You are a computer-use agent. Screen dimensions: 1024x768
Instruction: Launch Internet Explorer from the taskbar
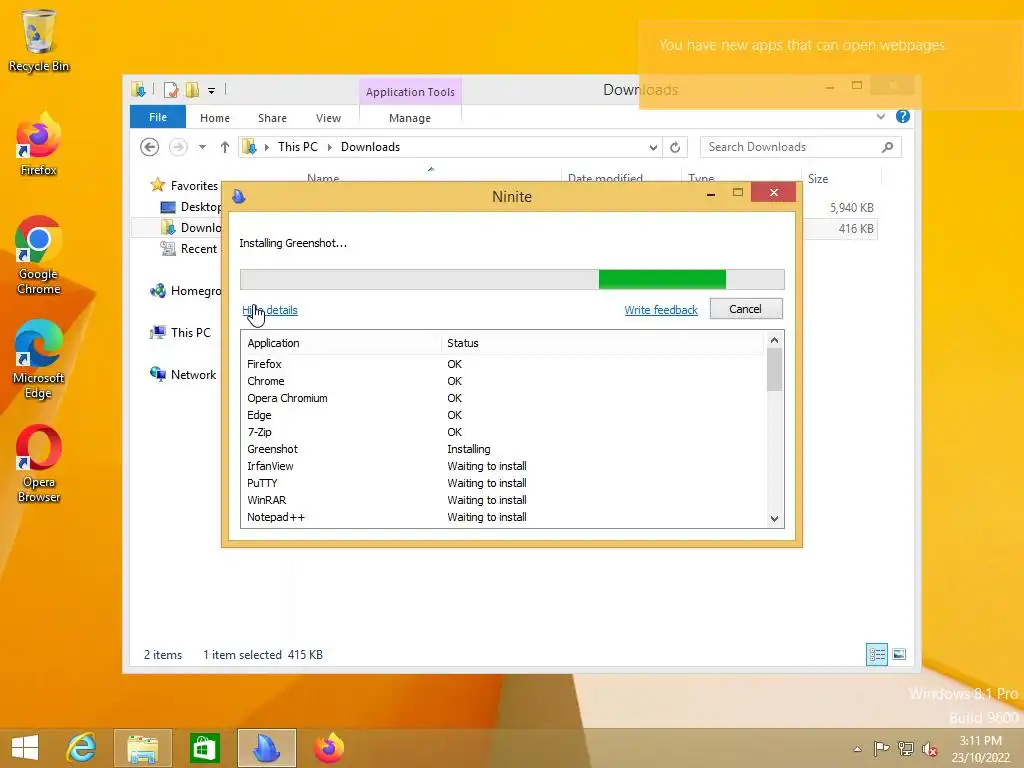pos(82,748)
